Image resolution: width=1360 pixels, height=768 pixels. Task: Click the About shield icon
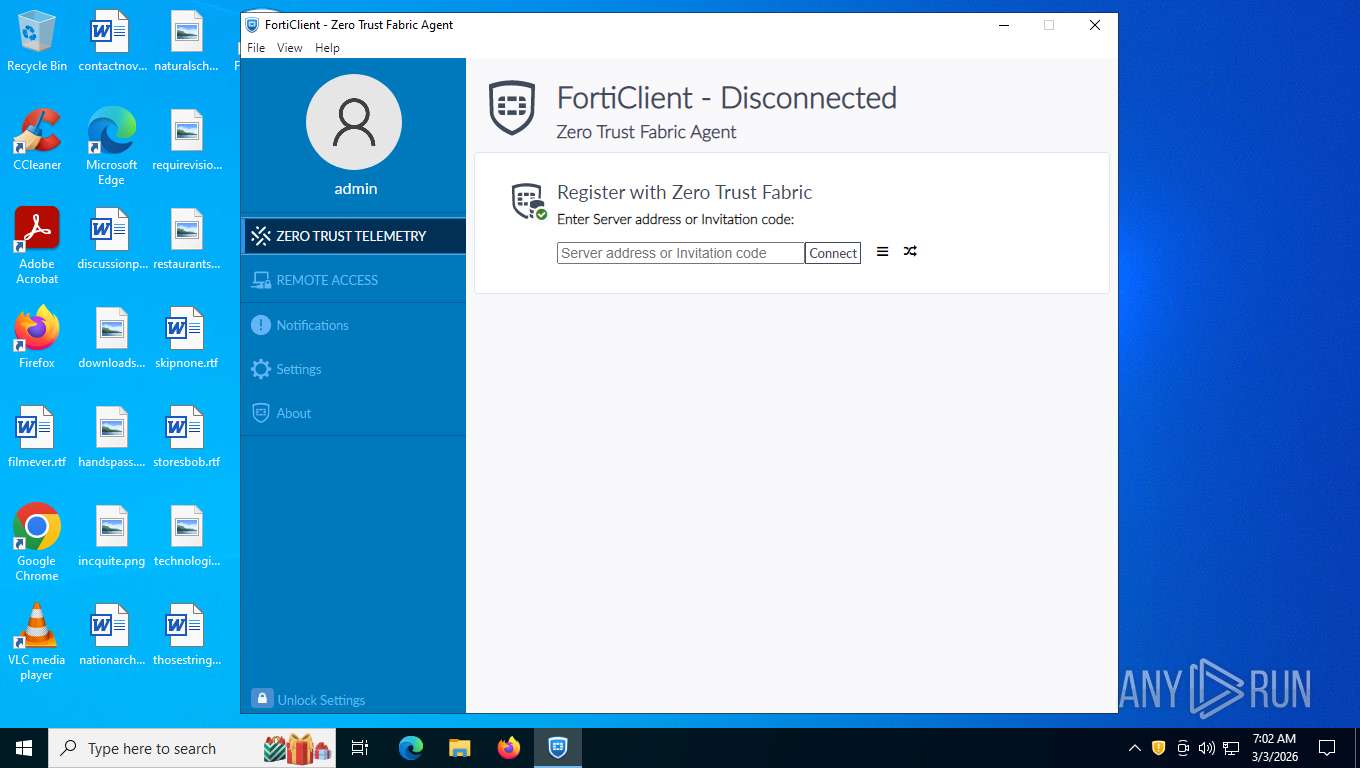(261, 413)
